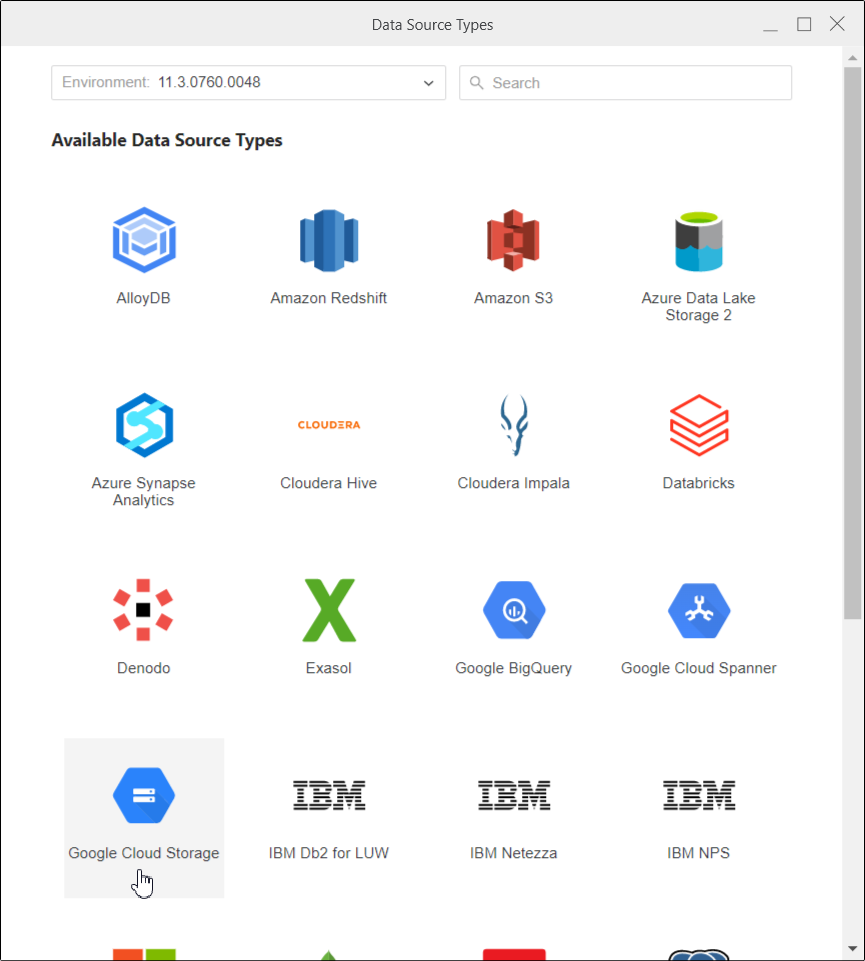Open Azure Synapse Analytics data source
Screen dimensions: 865x961
144,425
